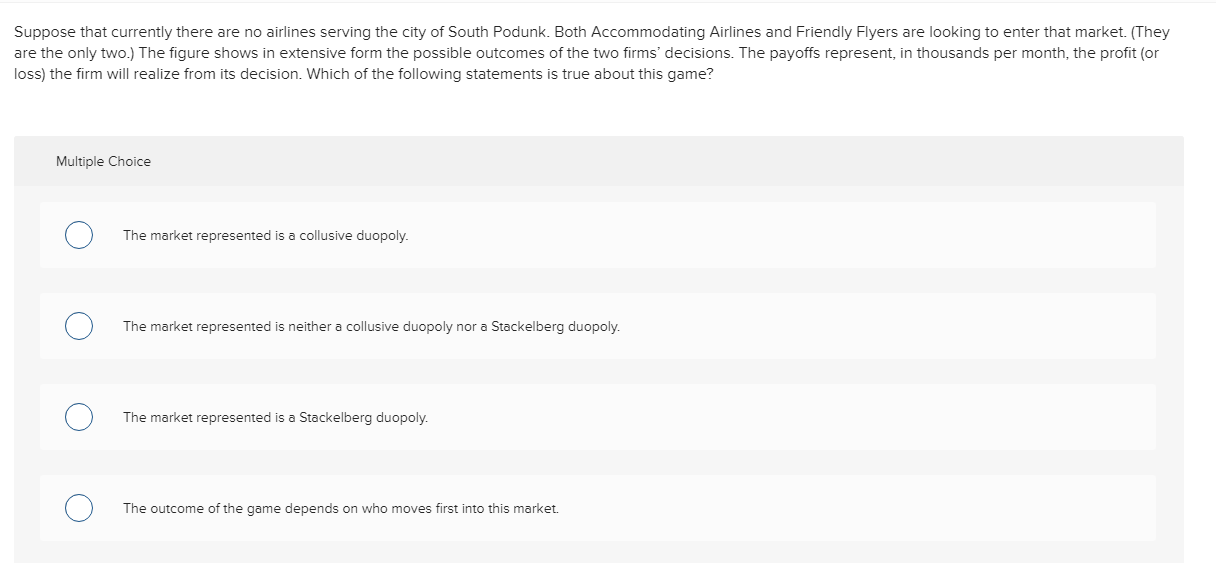Image resolution: width=1216 pixels, height=563 pixels.
Task: Click the answer text 'The market represented is a Stackelberg duopoly.'
Action: coord(275,418)
